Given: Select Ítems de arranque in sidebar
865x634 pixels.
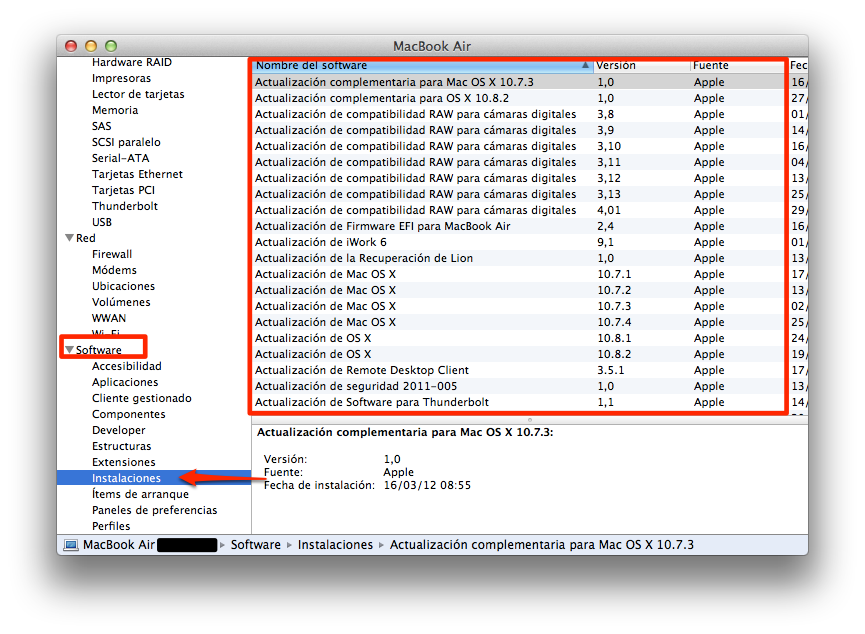Looking at the screenshot, I should tap(140, 494).
